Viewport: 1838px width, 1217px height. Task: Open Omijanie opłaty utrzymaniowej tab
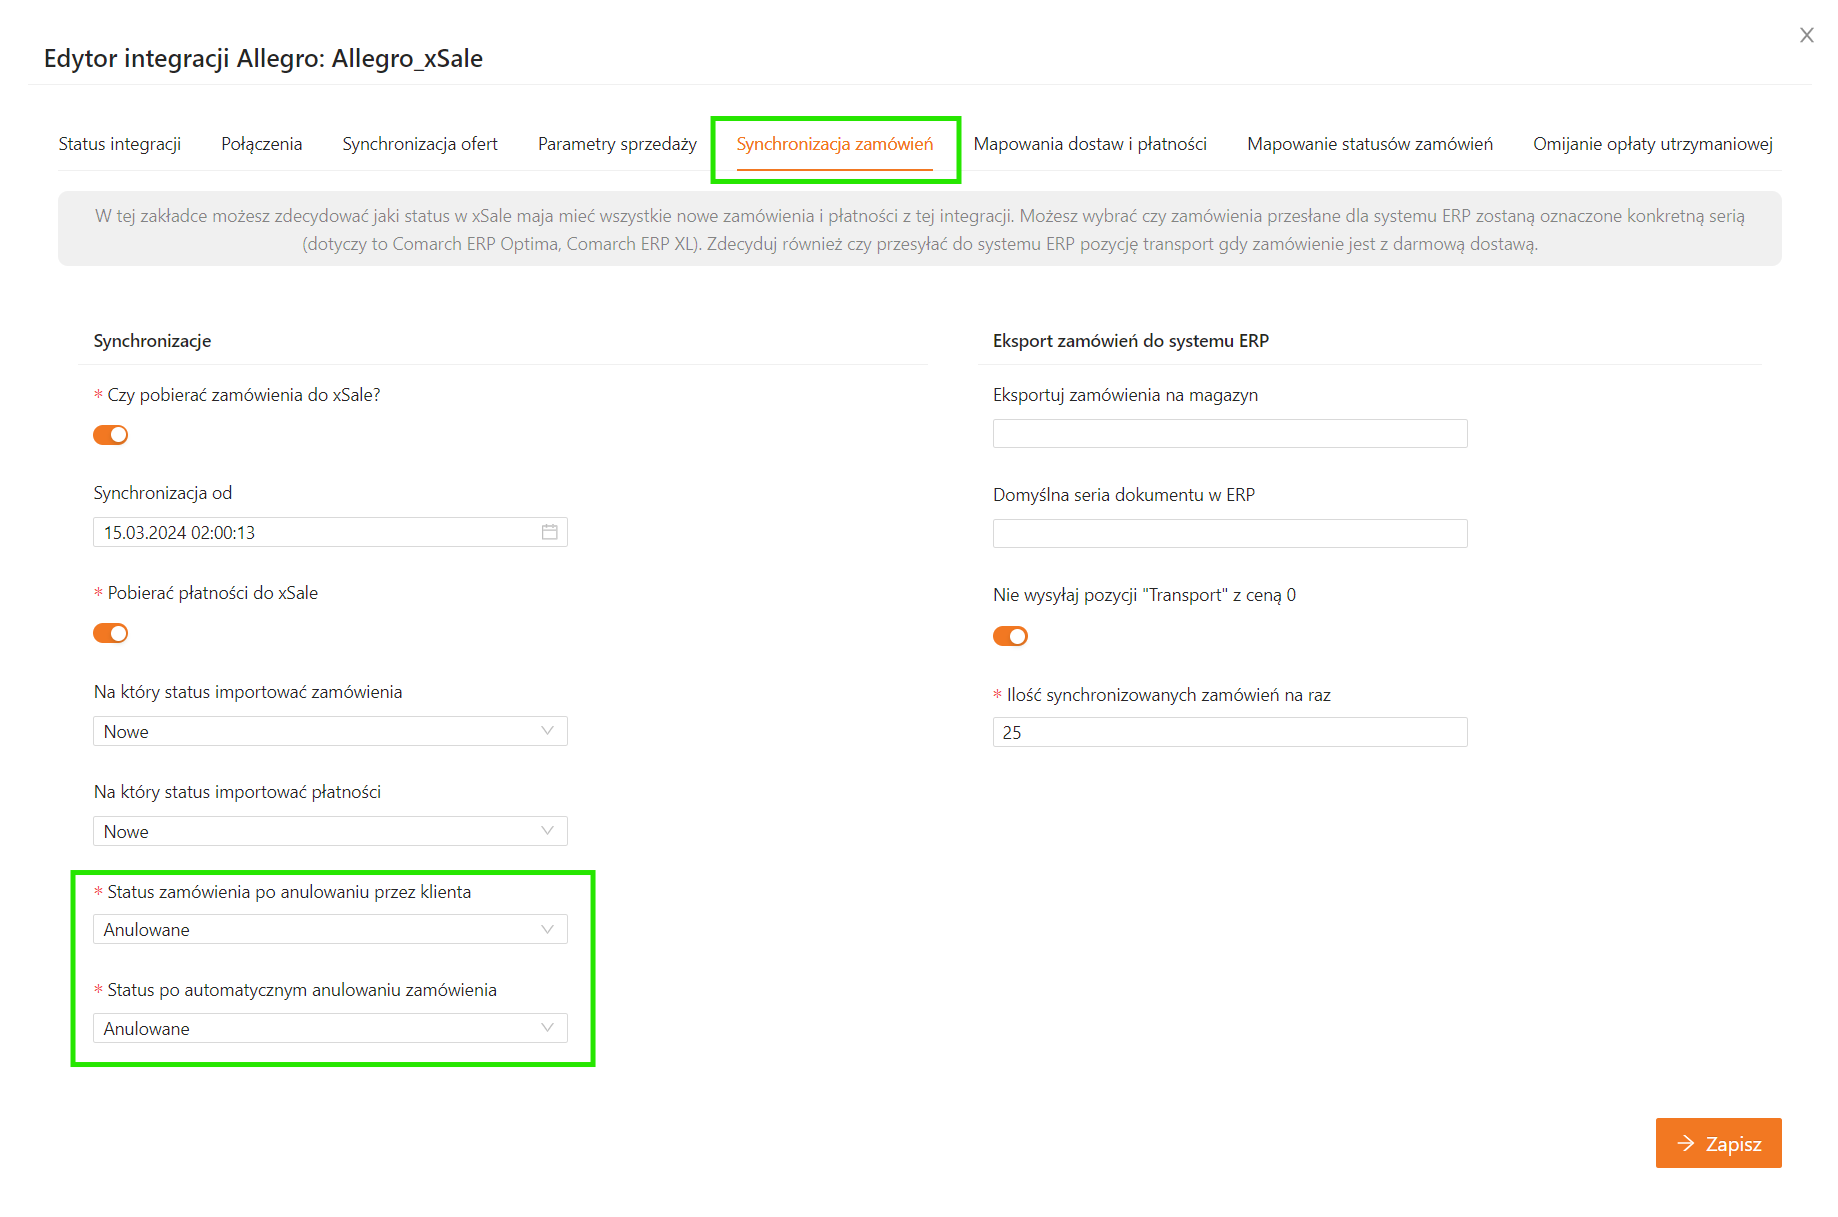1653,144
